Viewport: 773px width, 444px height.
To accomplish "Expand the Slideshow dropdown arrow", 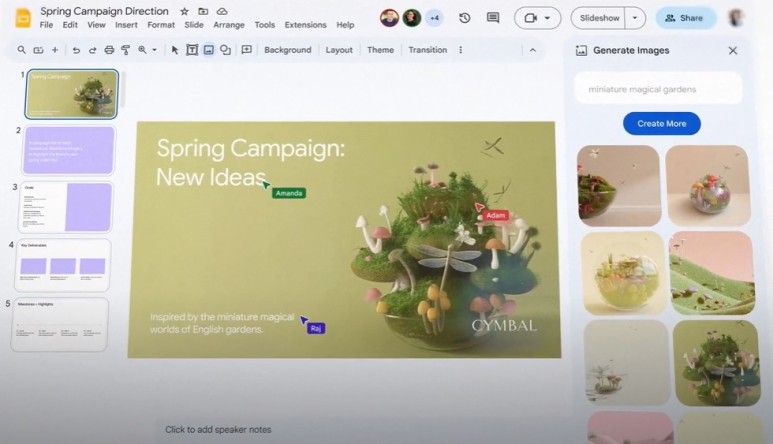I will [636, 18].
